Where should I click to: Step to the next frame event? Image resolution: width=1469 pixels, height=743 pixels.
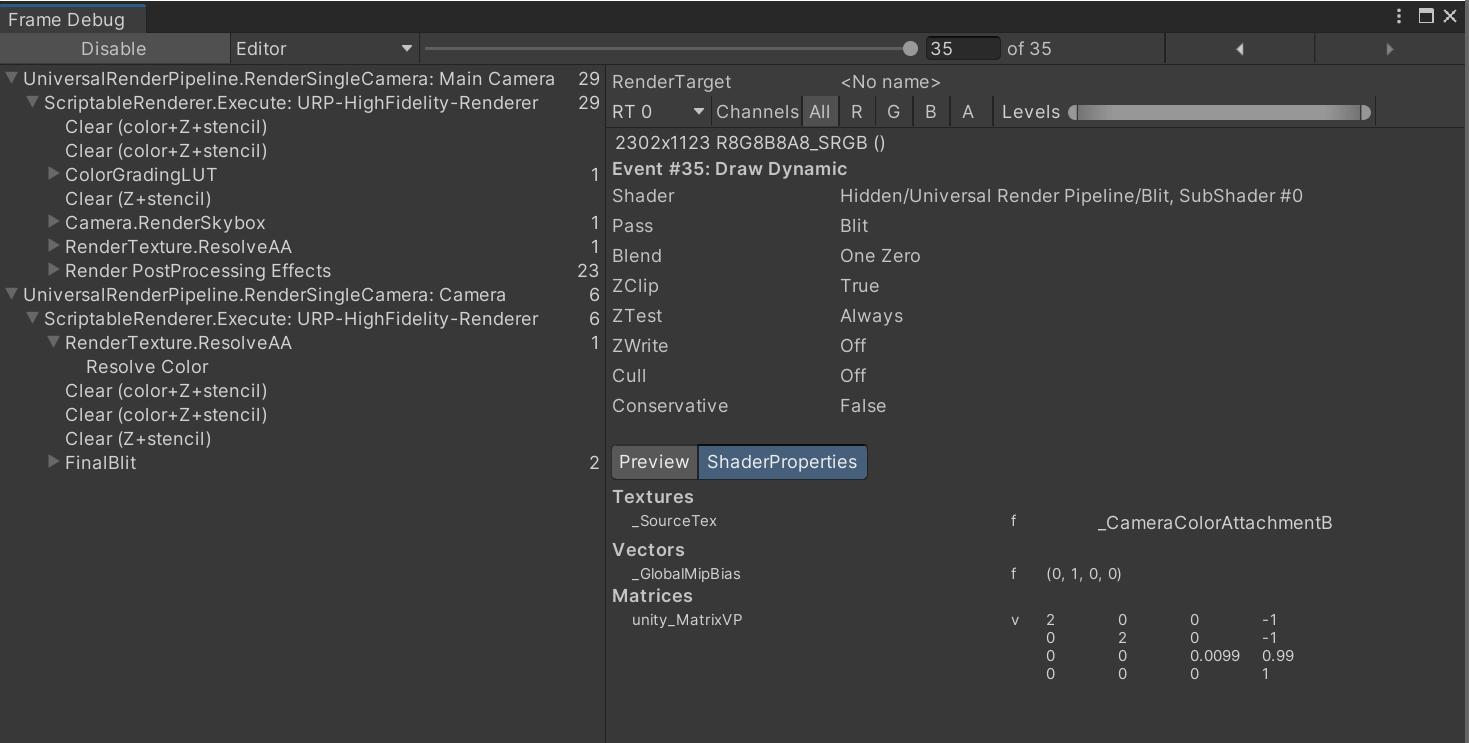click(1389, 47)
